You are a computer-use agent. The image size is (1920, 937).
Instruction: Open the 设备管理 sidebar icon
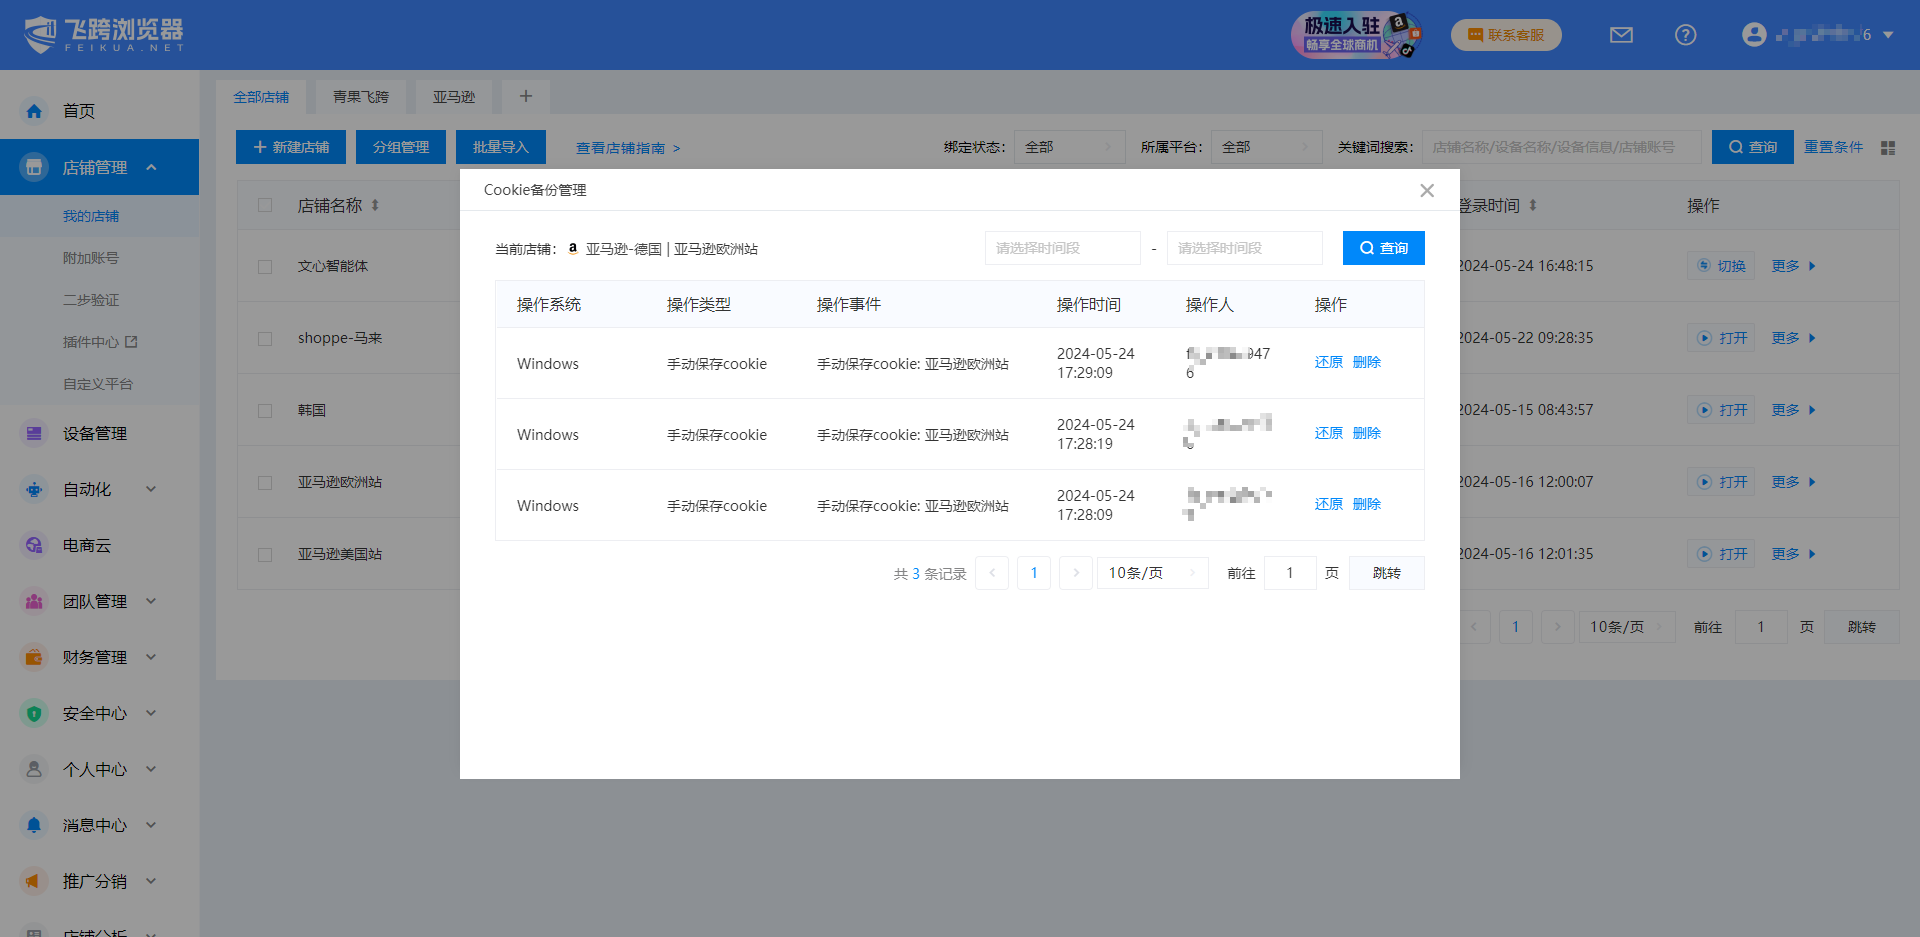point(34,433)
